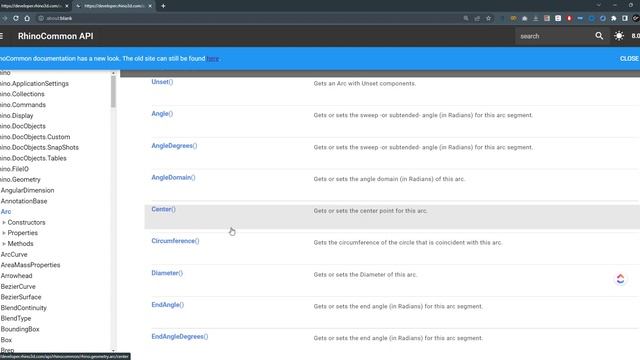Viewport: 640px width, 360px height.
Task: Open Rhino.DocObjects.SnapShots namespace in sidebar
Action: (x=39, y=147)
